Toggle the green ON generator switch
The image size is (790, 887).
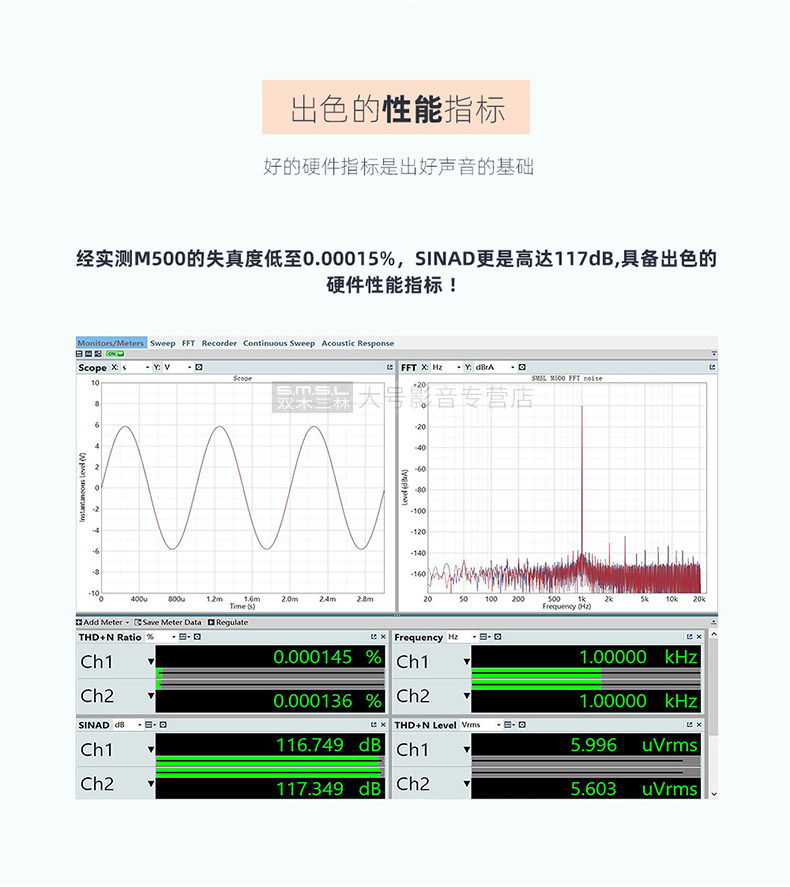click(x=115, y=354)
